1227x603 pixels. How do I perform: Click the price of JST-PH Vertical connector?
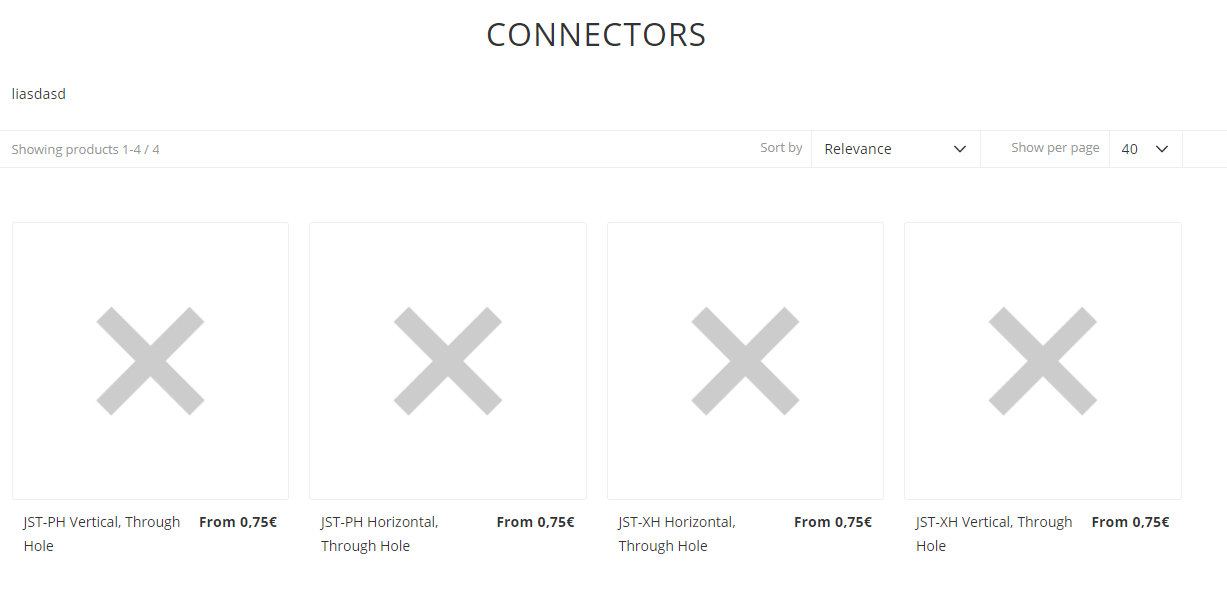point(238,522)
